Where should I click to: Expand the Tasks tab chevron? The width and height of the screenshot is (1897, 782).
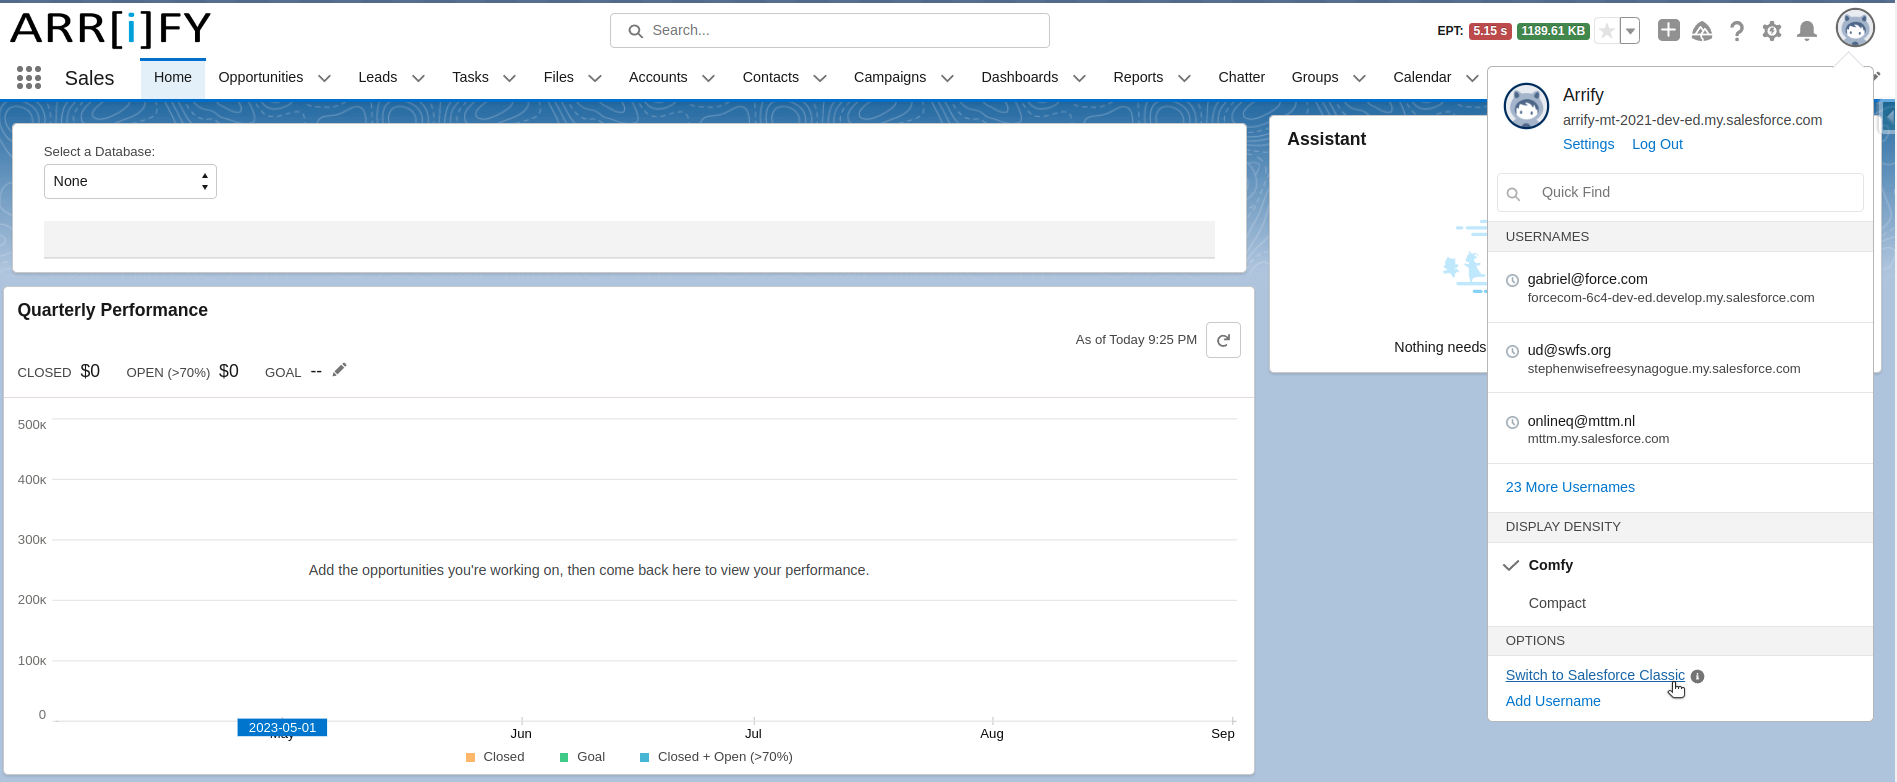point(509,78)
